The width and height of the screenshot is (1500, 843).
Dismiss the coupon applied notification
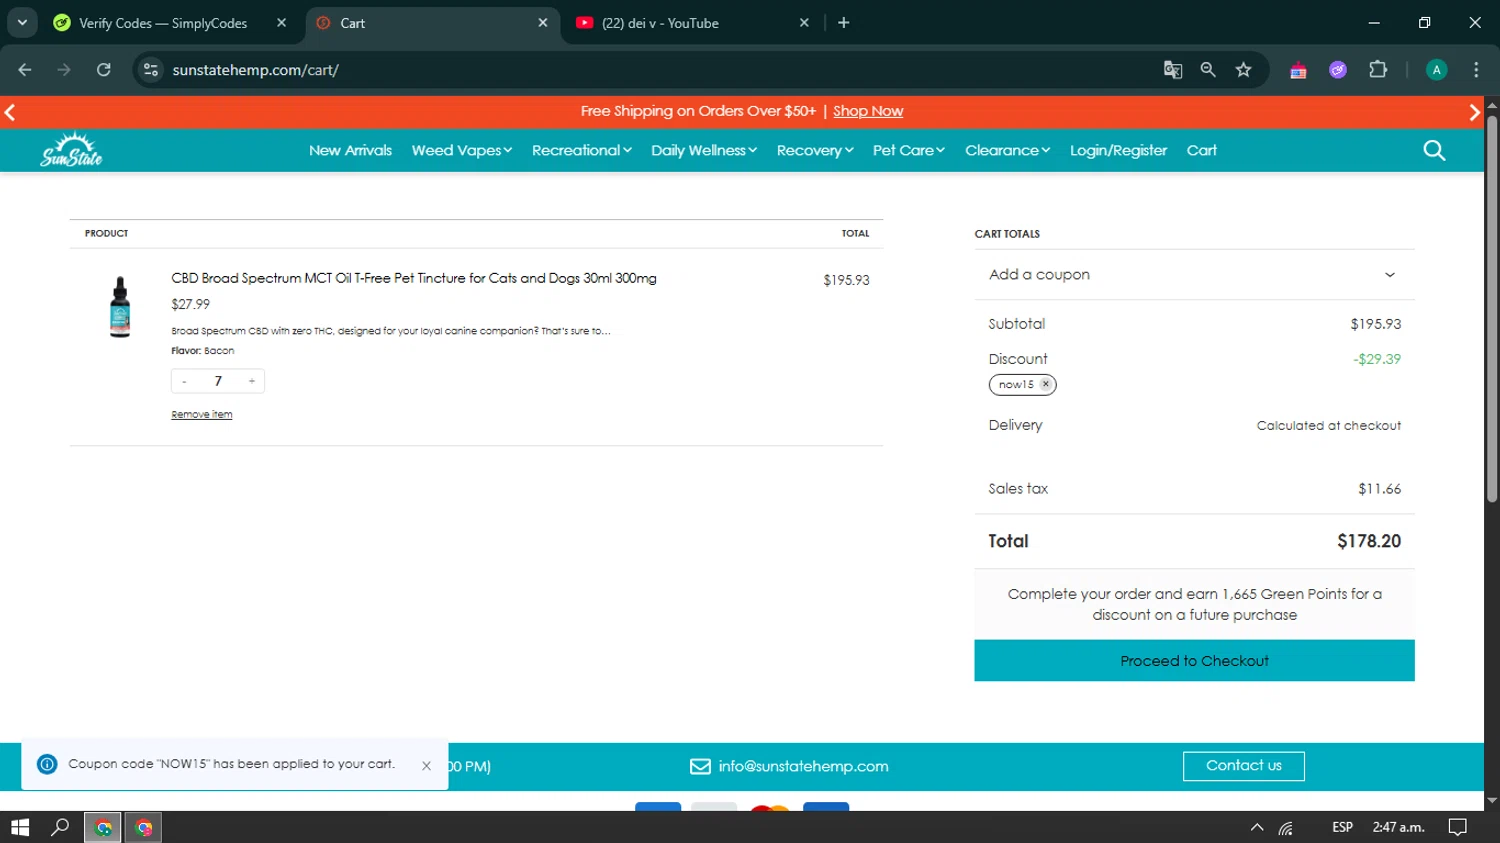point(426,765)
